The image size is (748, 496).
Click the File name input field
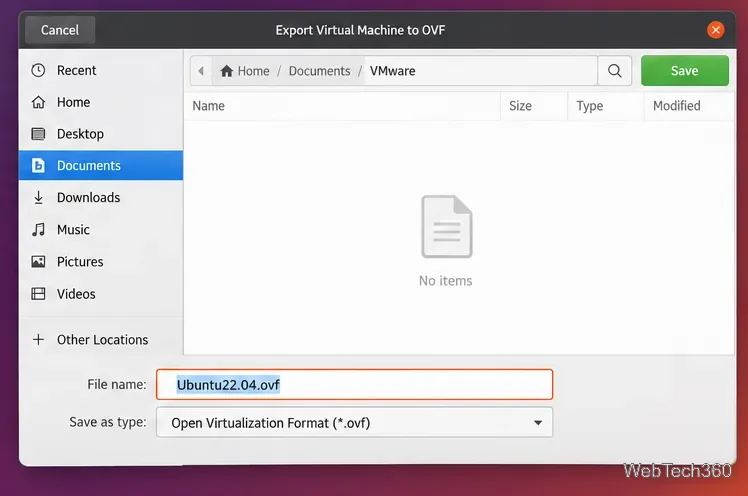[354, 384]
